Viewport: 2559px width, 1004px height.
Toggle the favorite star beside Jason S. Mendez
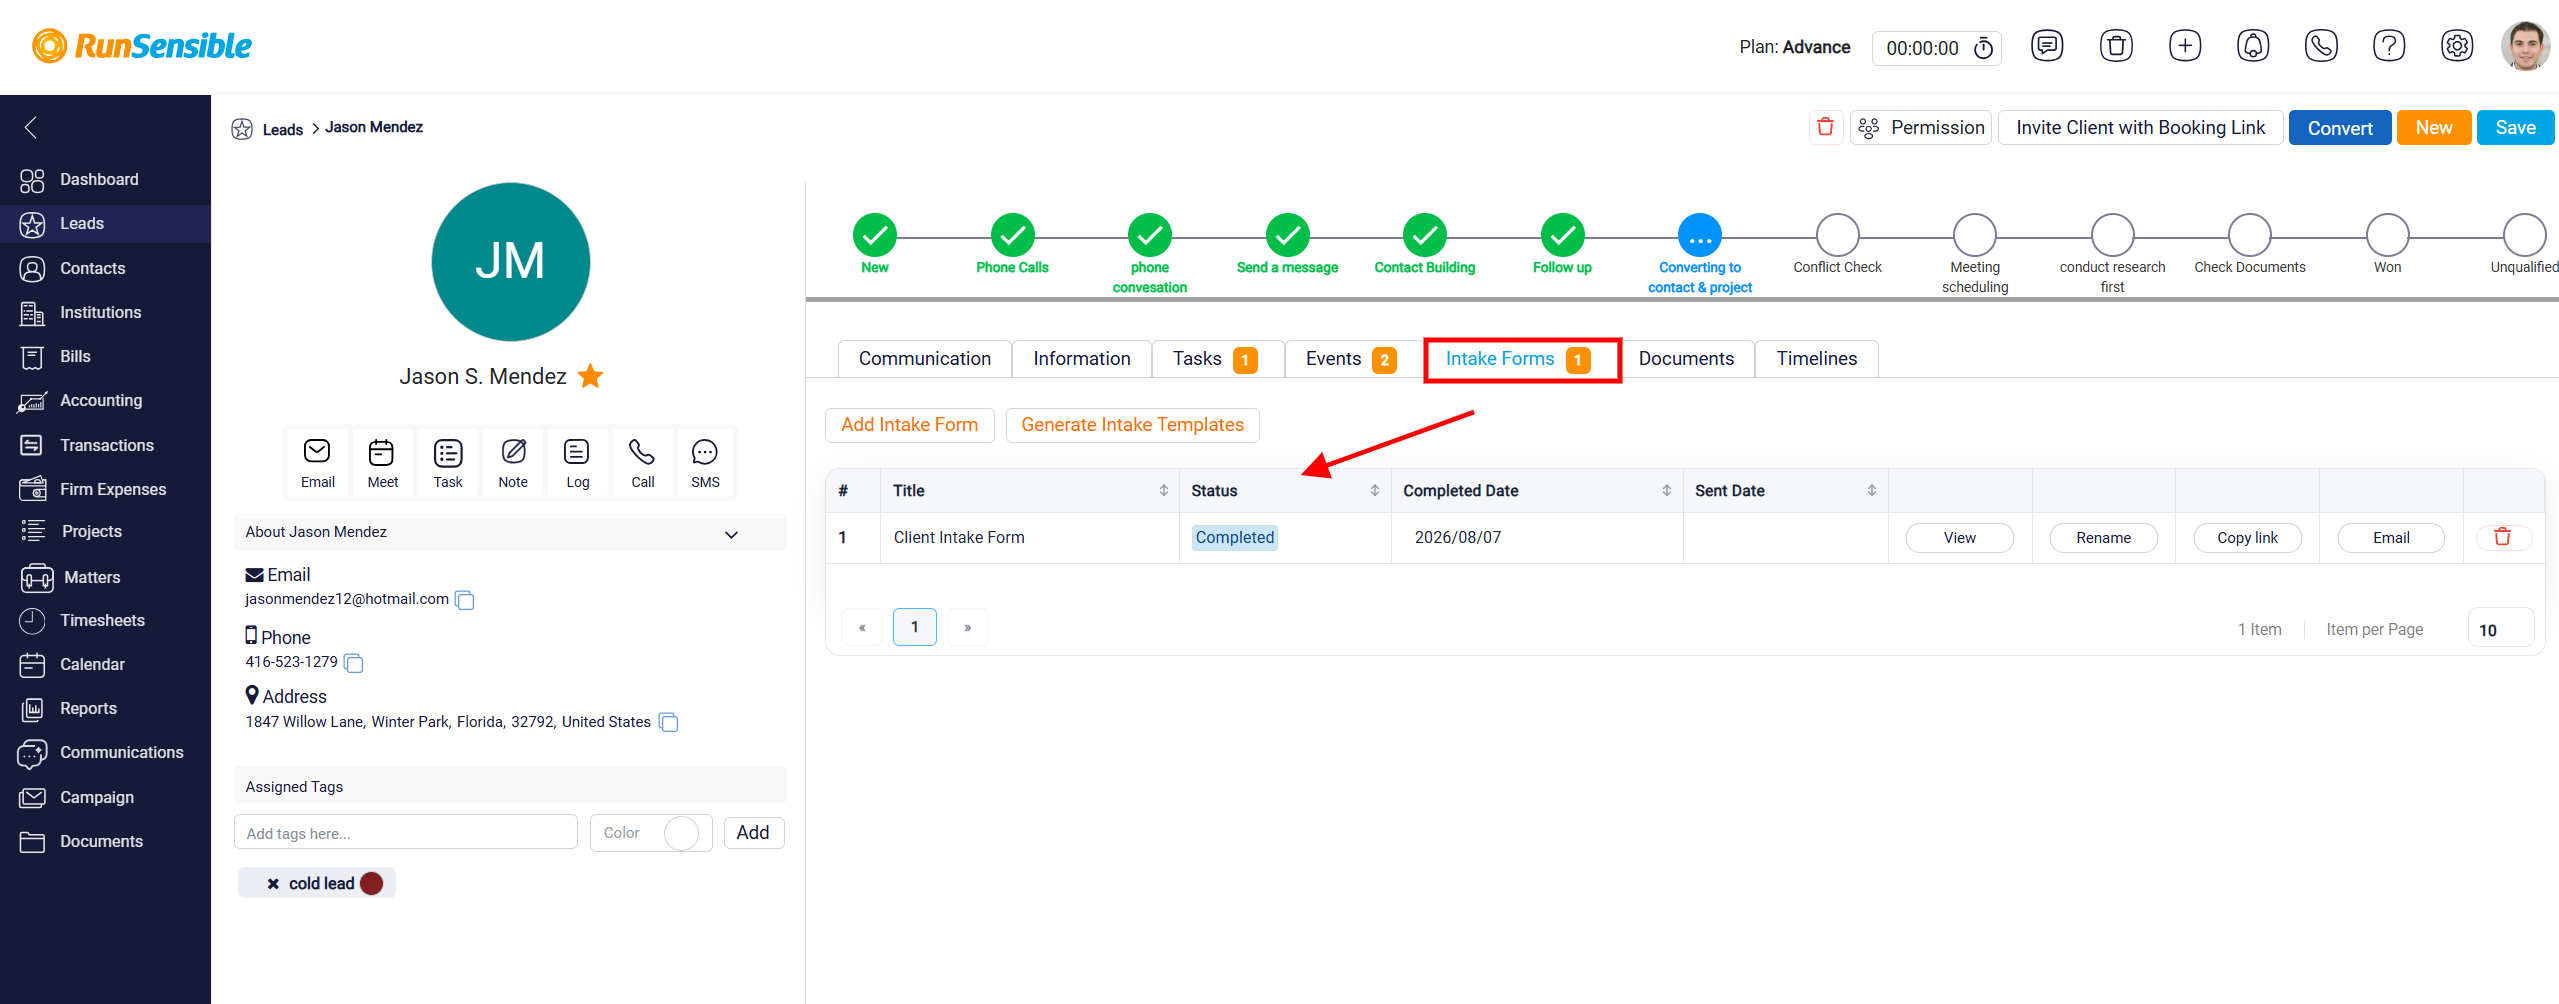tap(591, 376)
